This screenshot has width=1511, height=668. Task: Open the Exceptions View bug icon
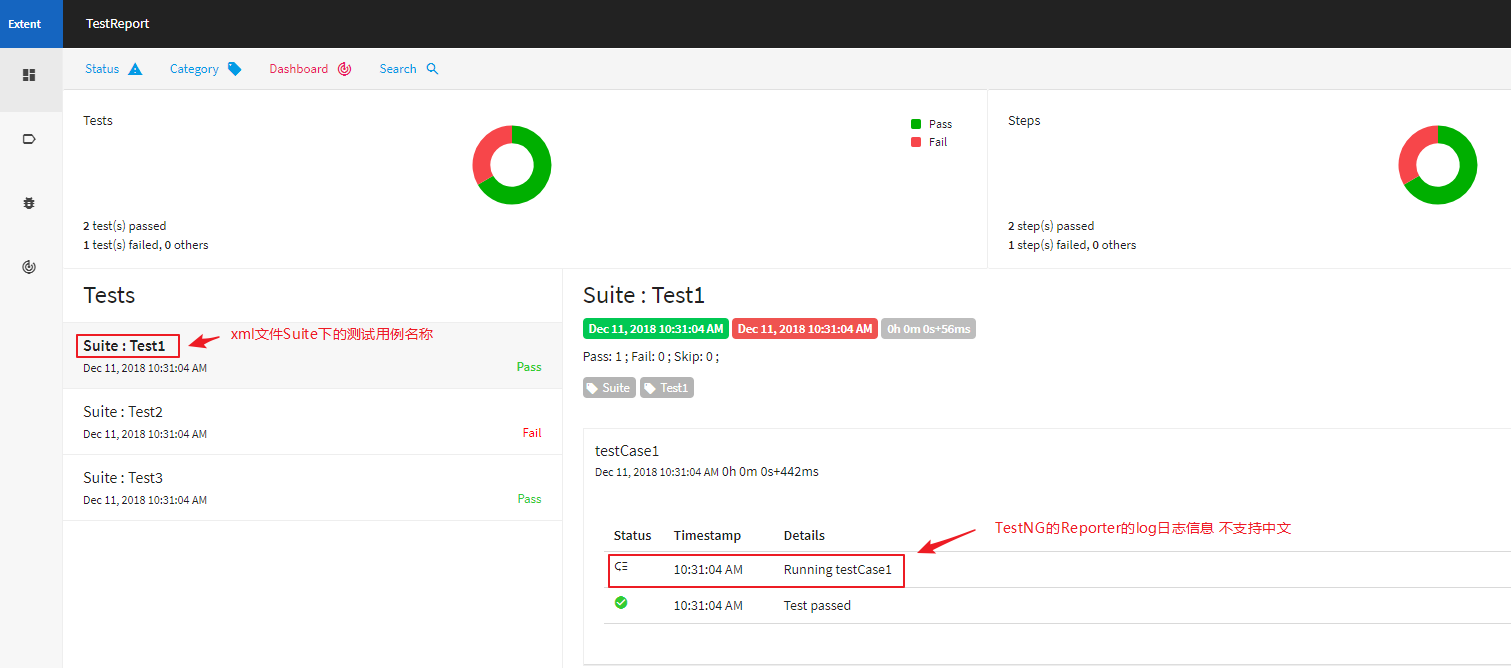[x=29, y=203]
